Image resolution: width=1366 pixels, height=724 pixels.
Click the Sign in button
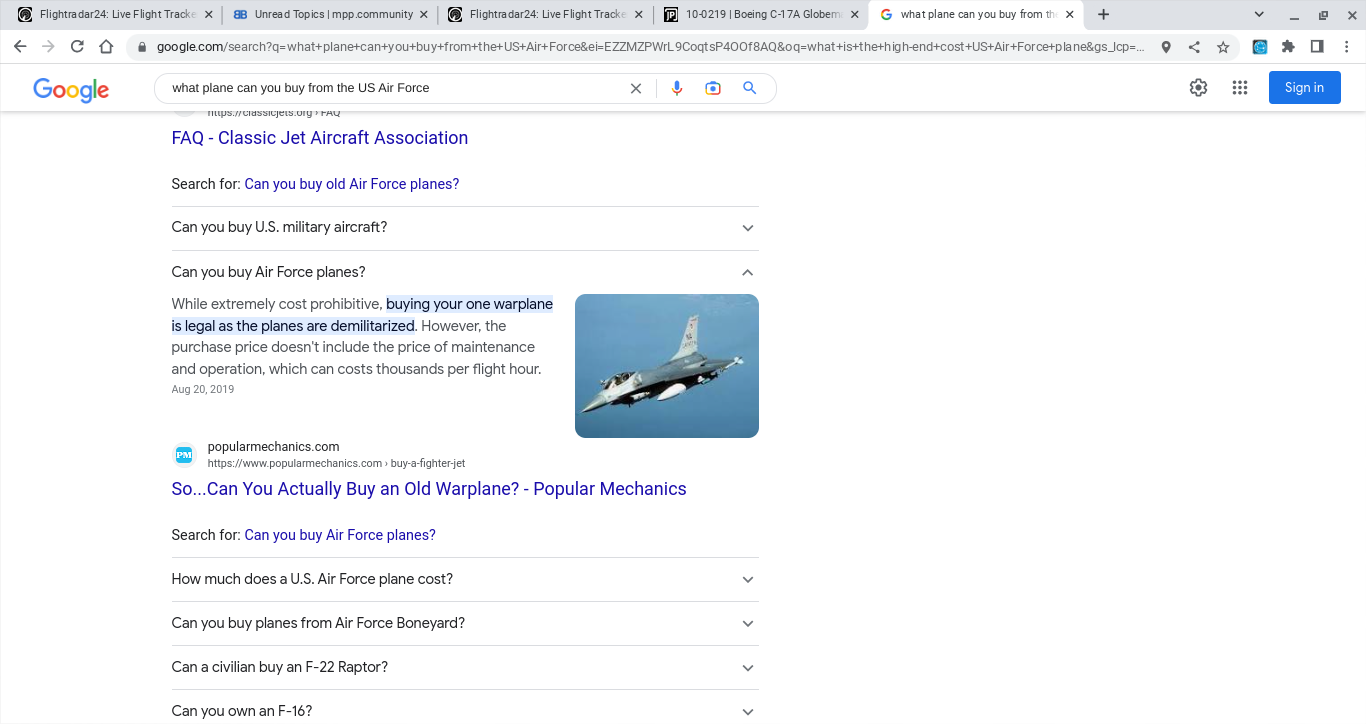point(1304,88)
